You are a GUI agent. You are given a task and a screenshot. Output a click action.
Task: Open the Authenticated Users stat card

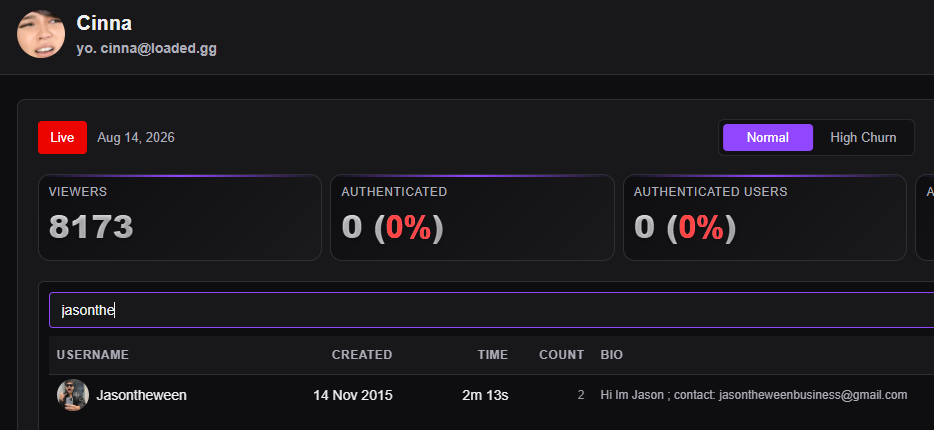(765, 217)
